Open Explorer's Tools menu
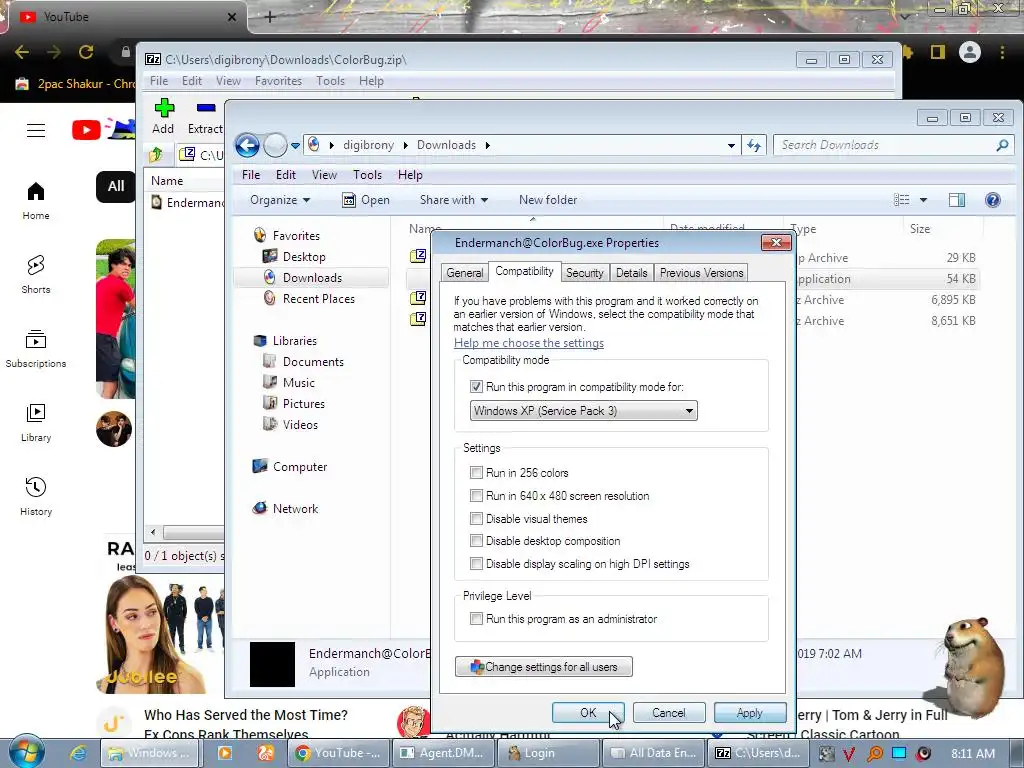 pos(367,174)
